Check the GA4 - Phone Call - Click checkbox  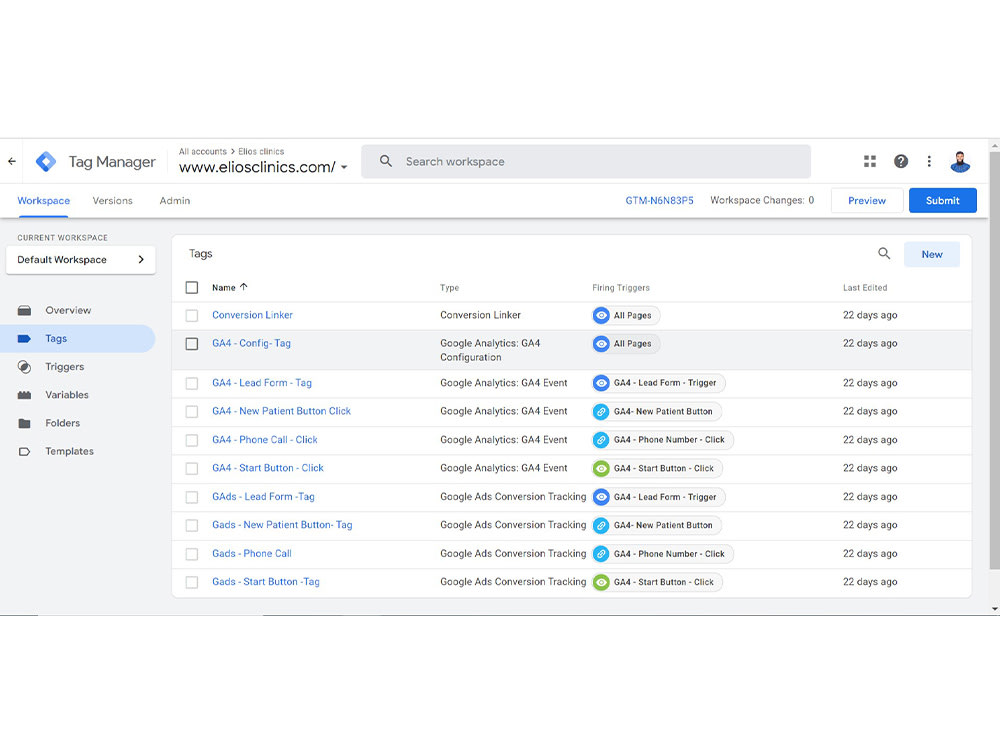tap(192, 440)
